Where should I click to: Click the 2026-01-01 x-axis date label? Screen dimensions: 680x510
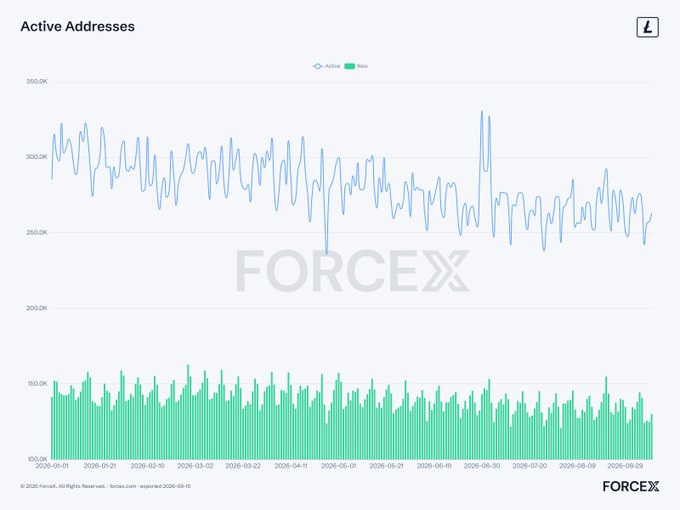[x=52, y=466]
